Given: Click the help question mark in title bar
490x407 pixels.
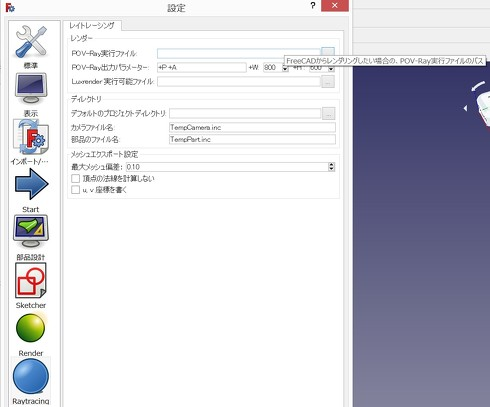Looking at the screenshot, I should click(x=313, y=6).
